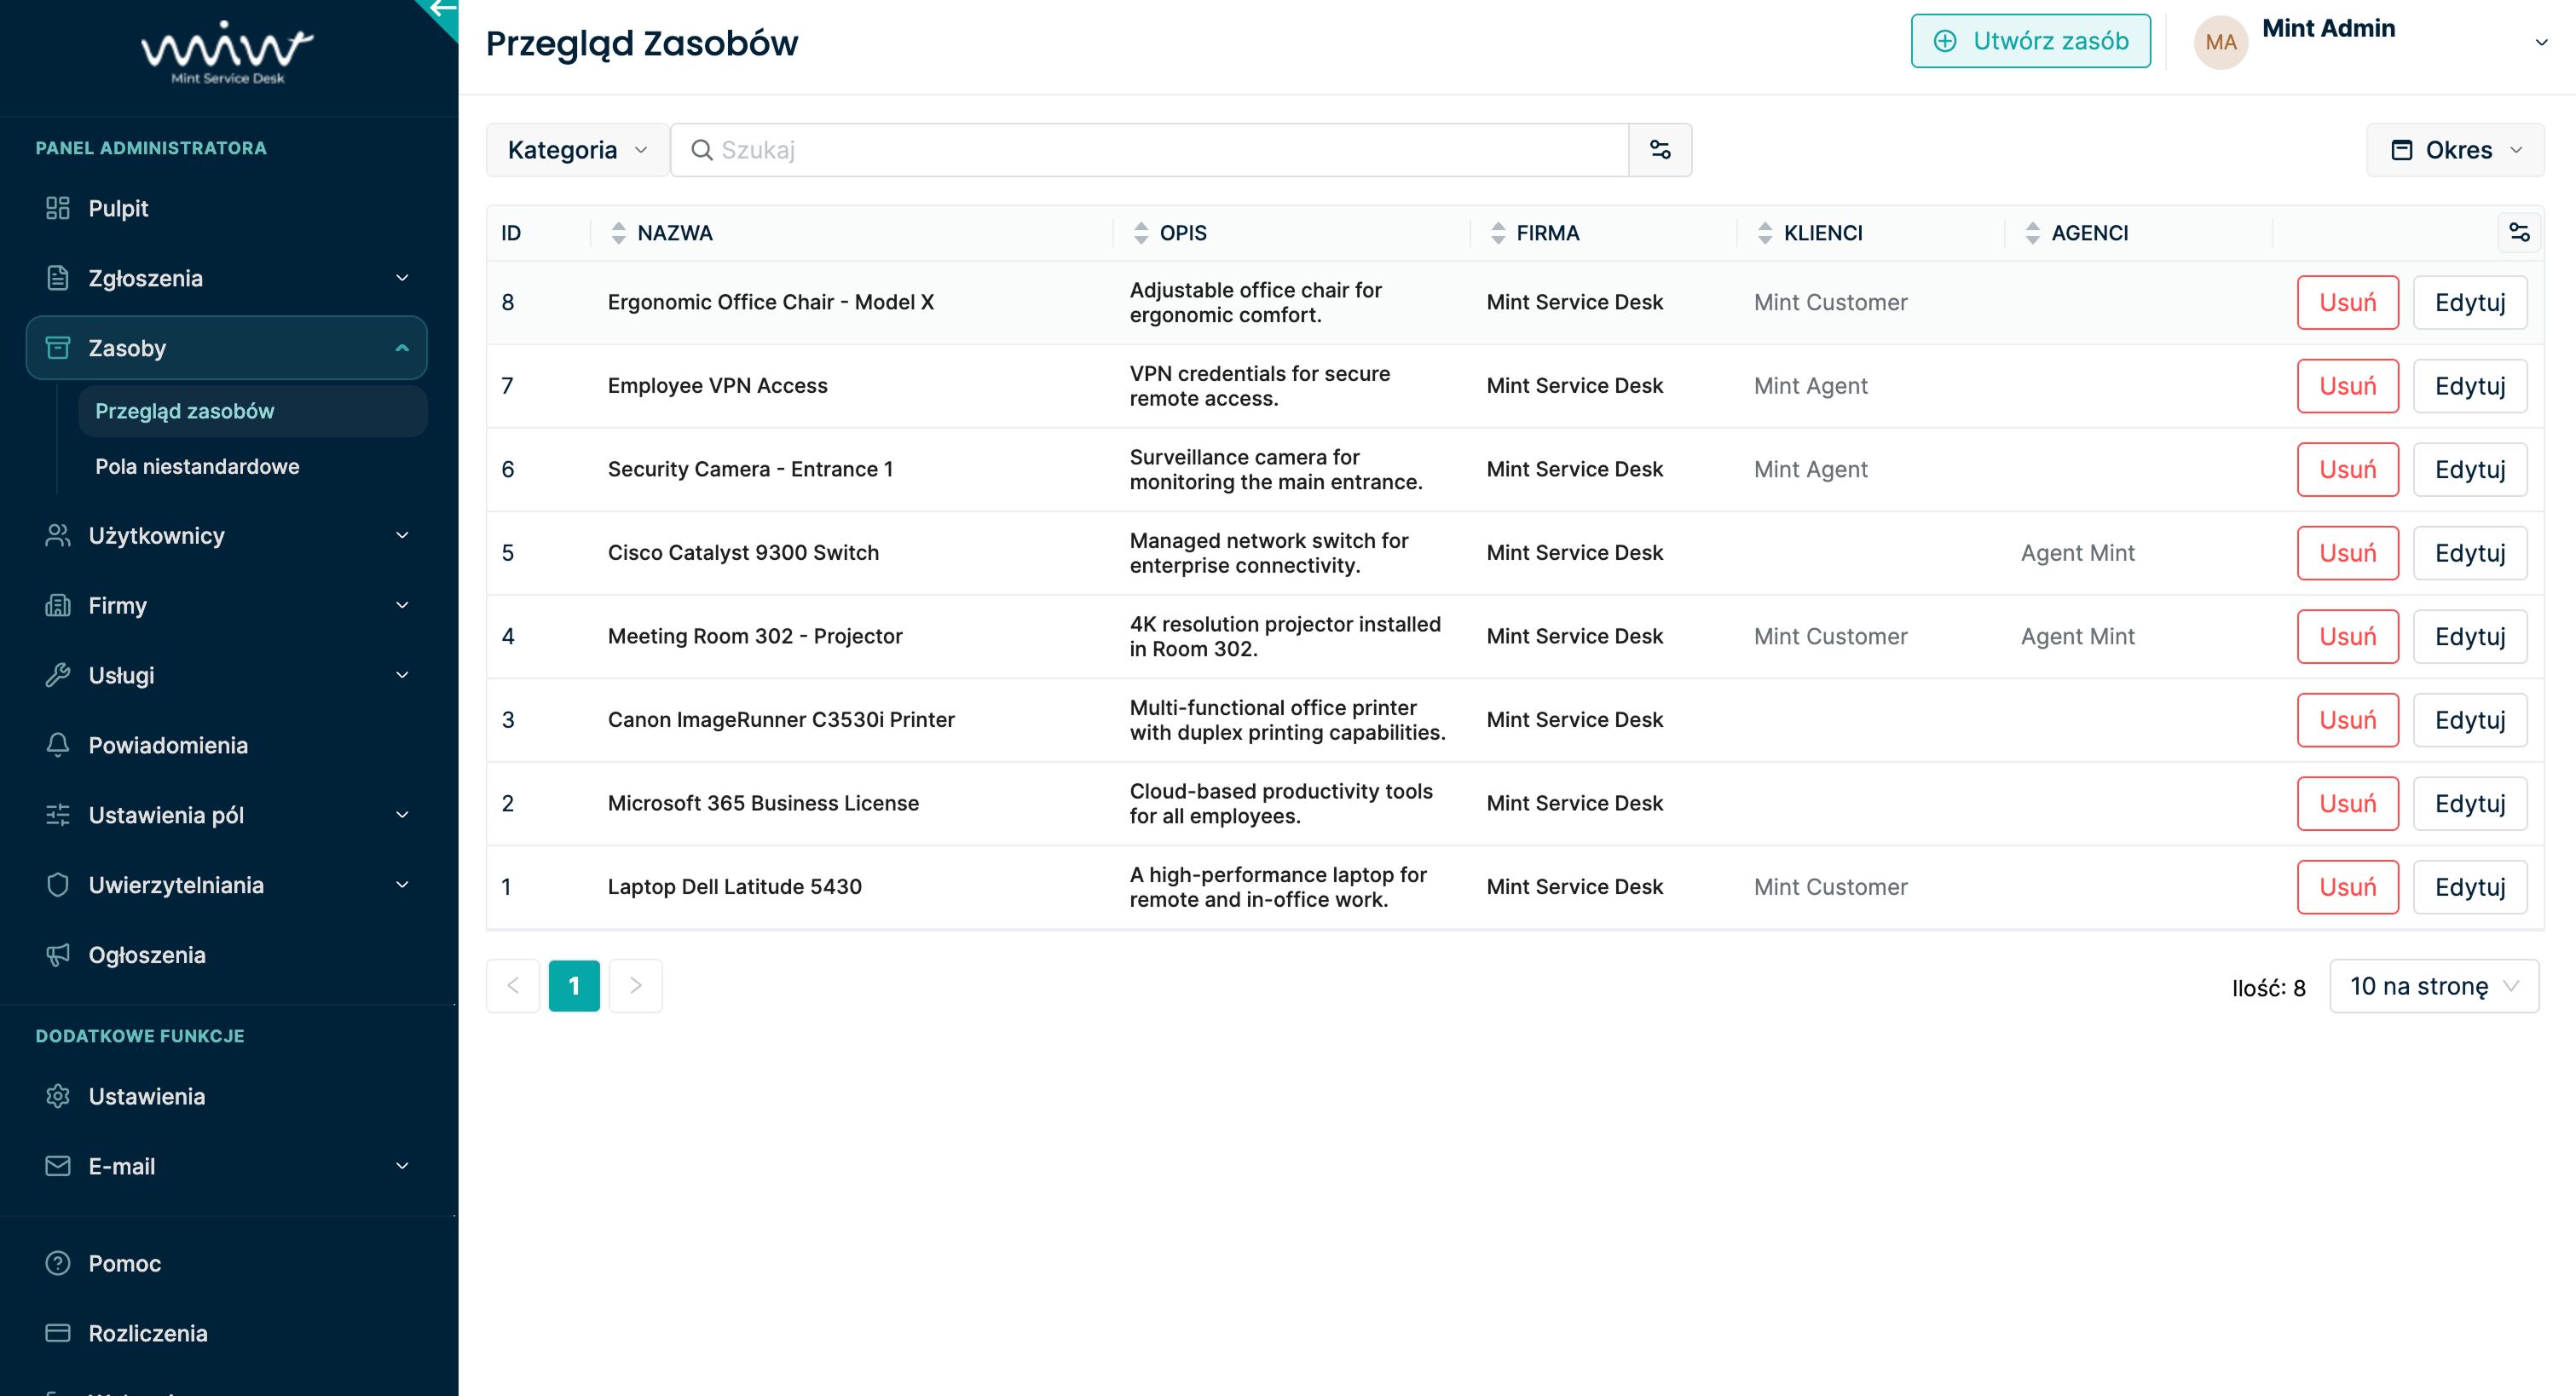Collapse sidebar using the arrow icon
The width and height of the screenshot is (2576, 1396).
pyautogui.click(x=441, y=10)
